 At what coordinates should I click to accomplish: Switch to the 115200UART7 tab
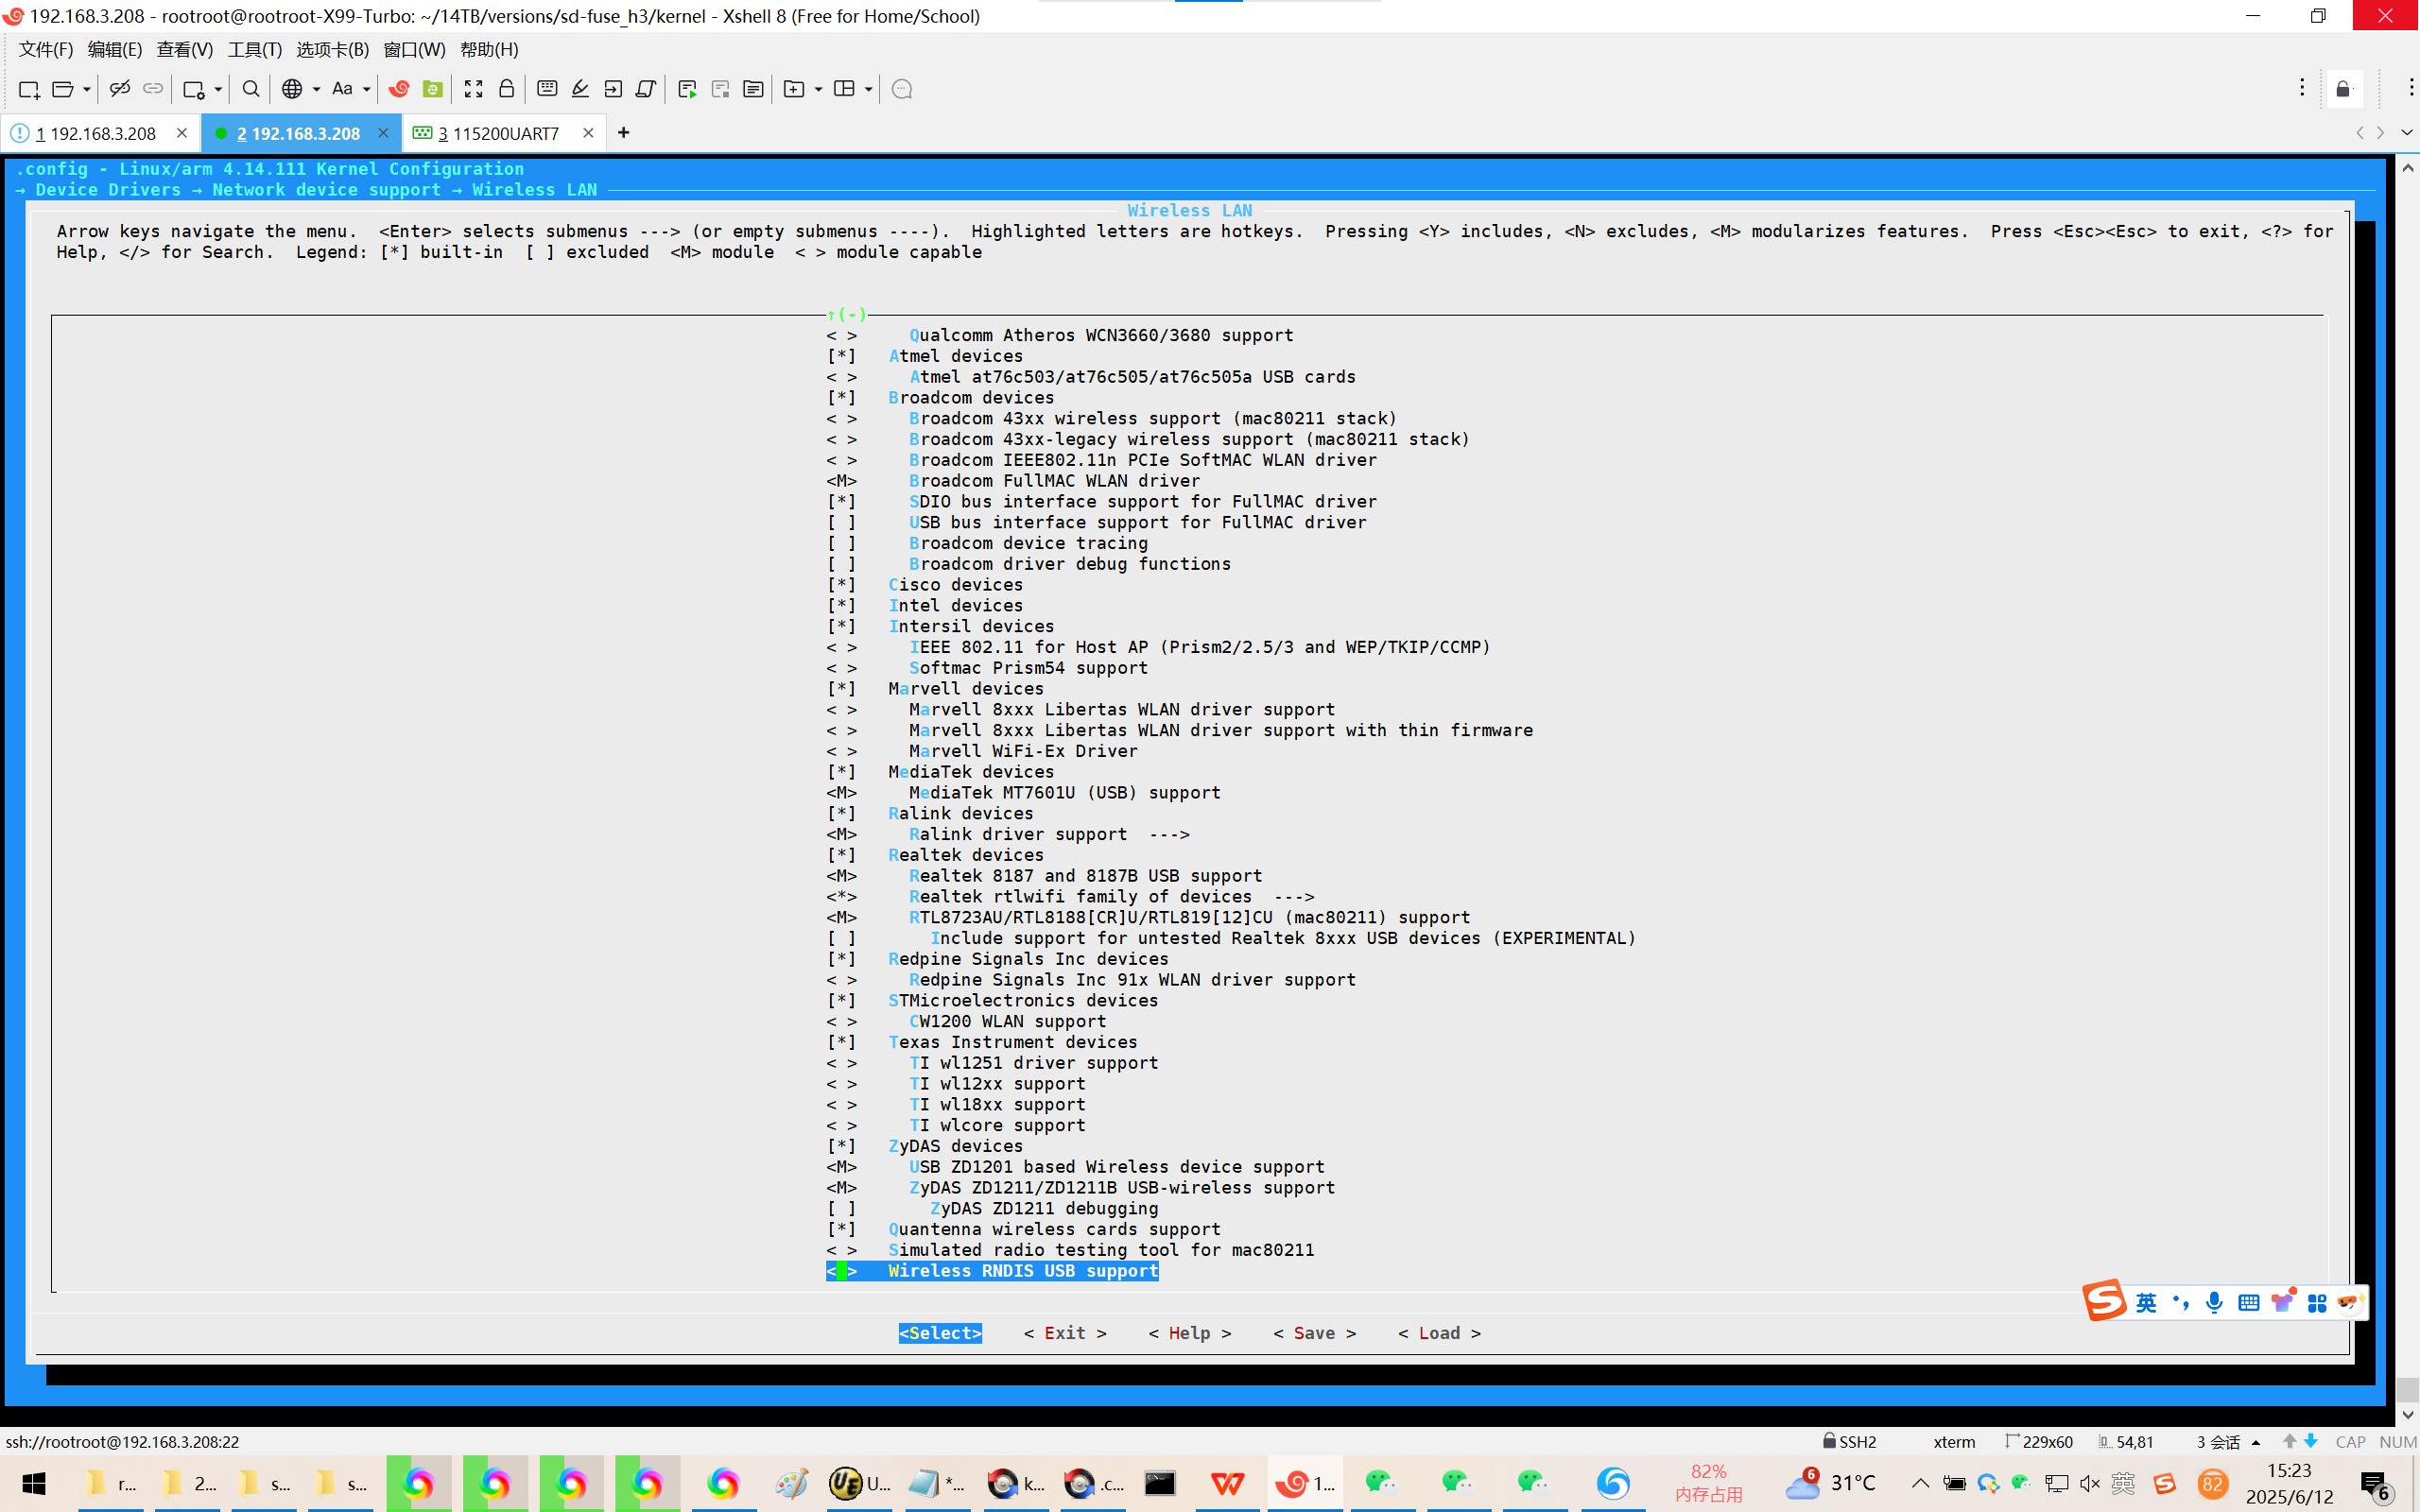click(504, 133)
